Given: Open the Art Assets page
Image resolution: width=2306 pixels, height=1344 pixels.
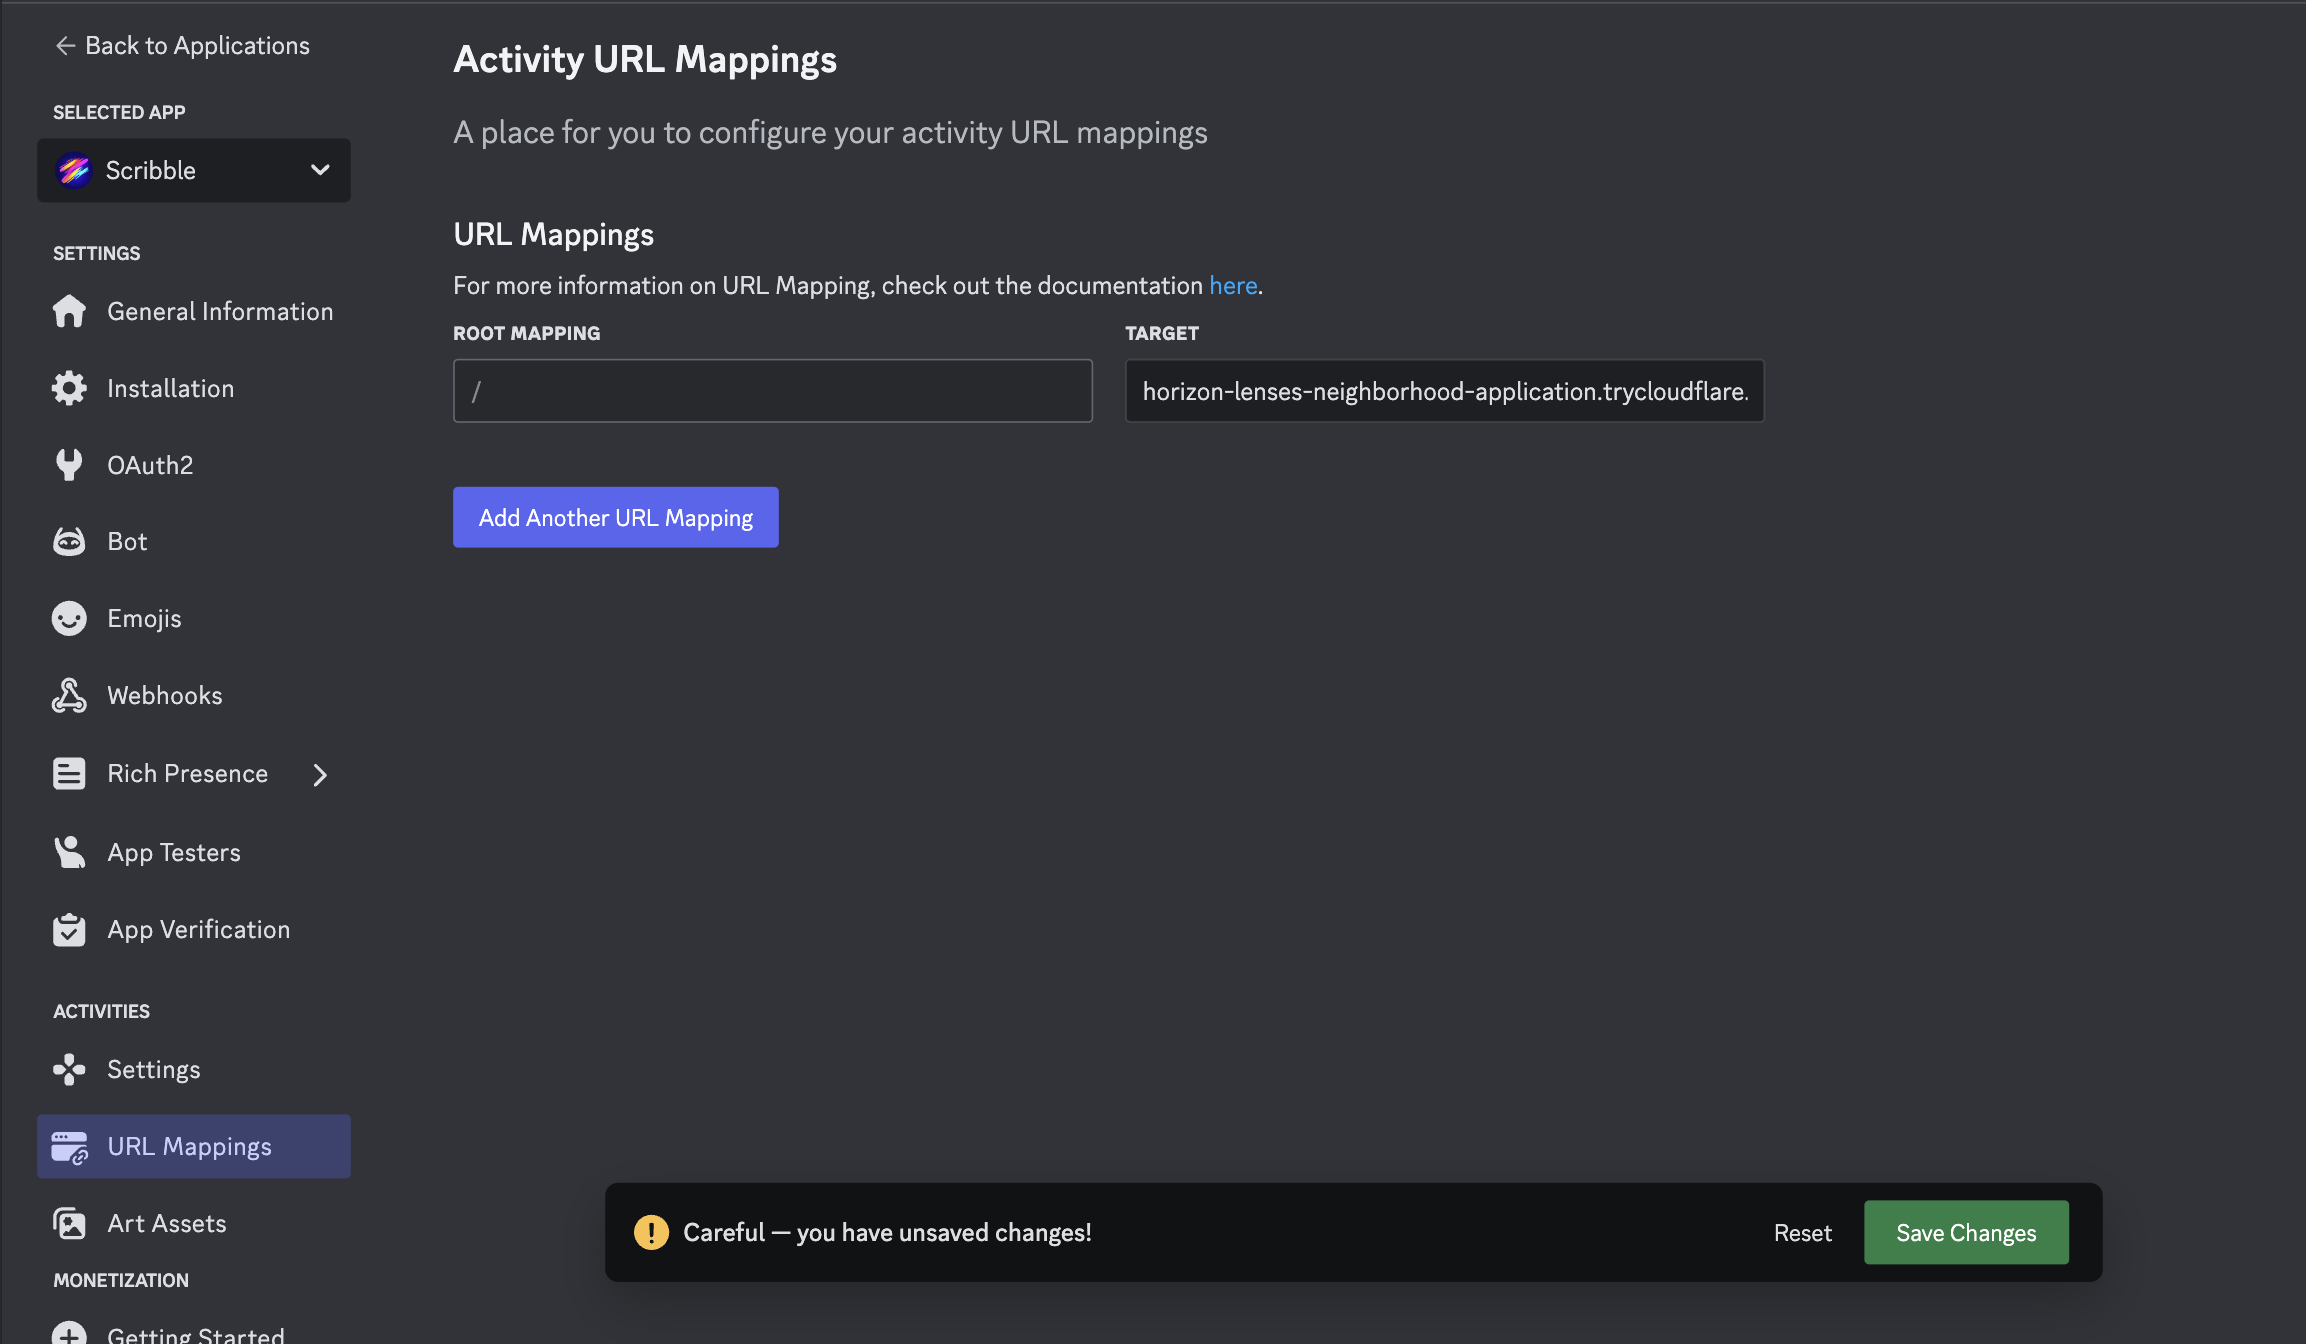Looking at the screenshot, I should (194, 1223).
